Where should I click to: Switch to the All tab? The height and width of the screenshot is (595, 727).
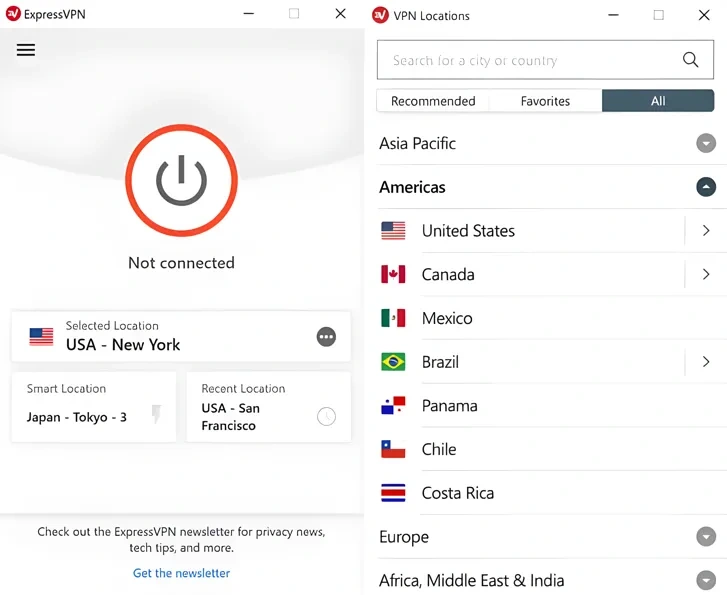658,101
